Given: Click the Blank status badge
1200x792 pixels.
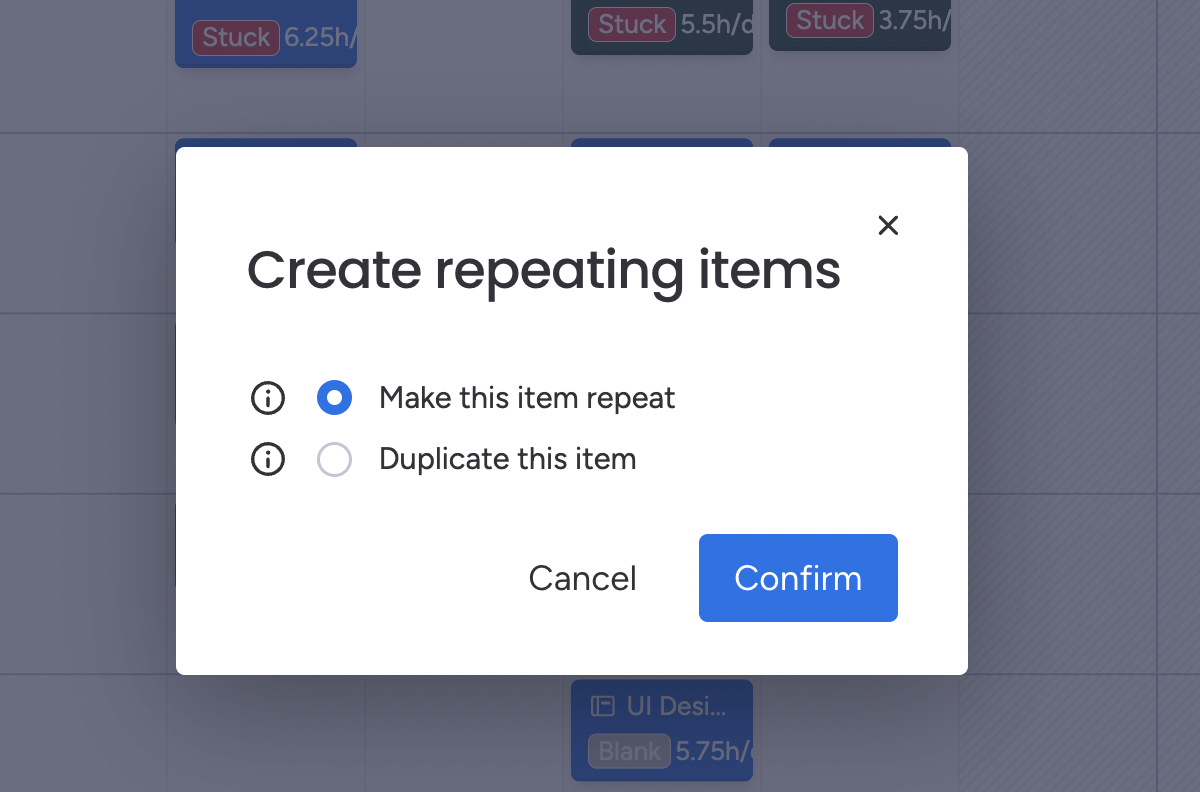Looking at the screenshot, I should pos(629,751).
